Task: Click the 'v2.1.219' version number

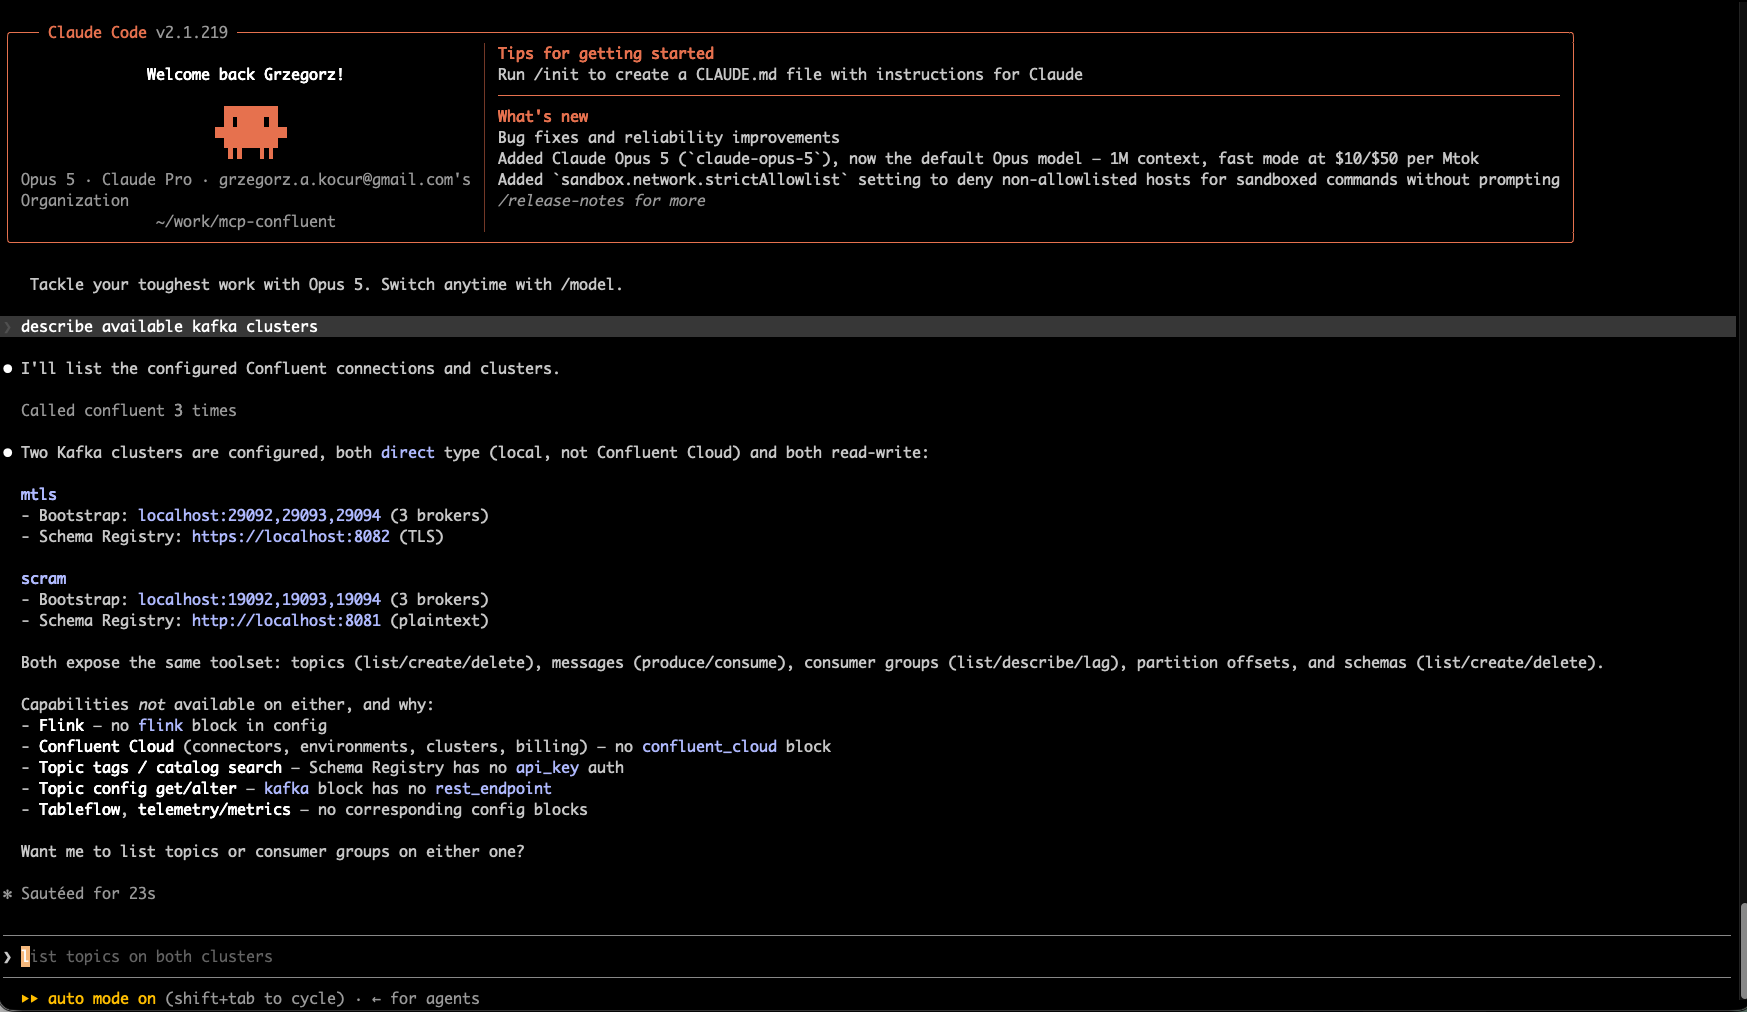Action: [192, 33]
